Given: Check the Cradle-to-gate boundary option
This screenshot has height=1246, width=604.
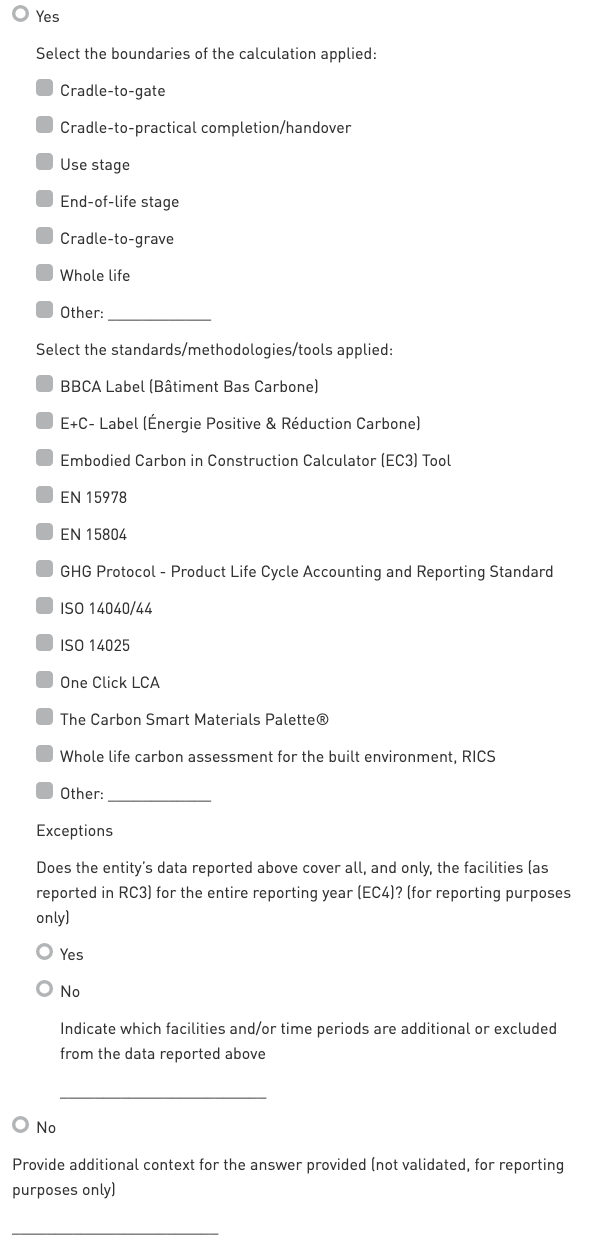Looking at the screenshot, I should (44, 89).
